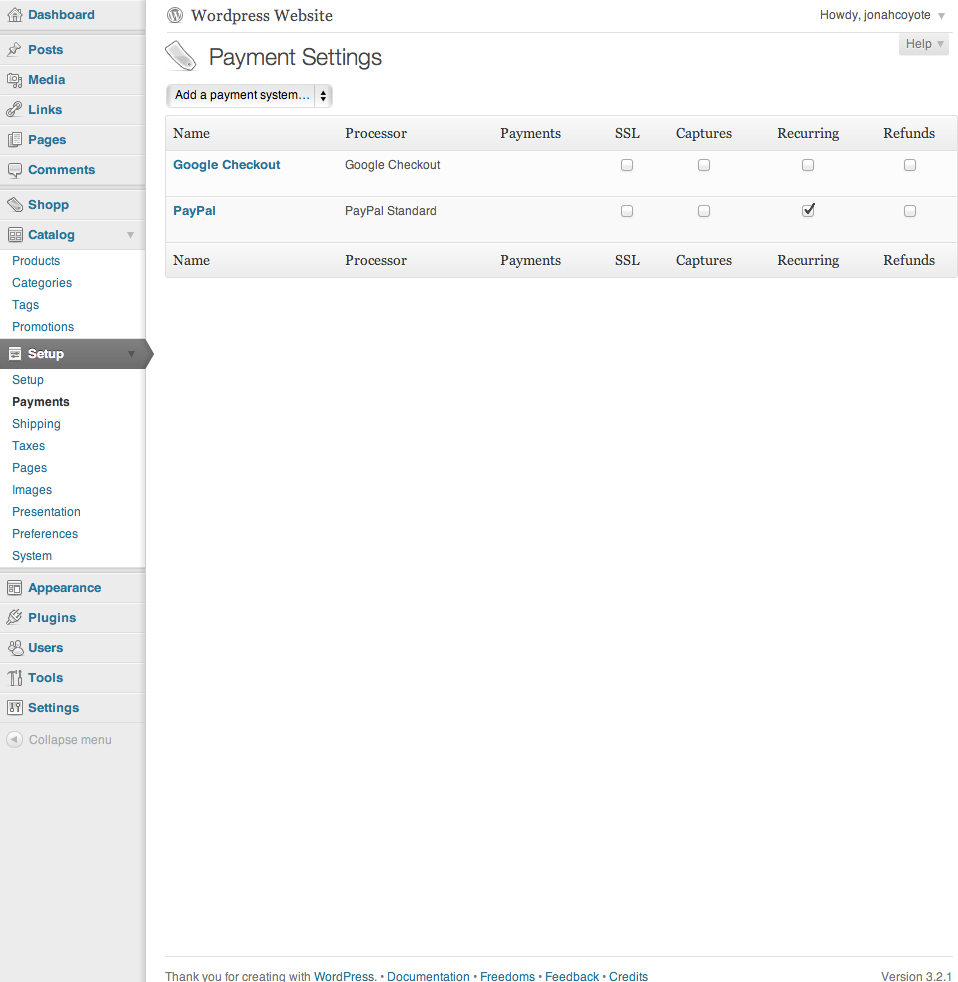Click the Wordpress Website title link
Image resolution: width=958 pixels, height=982 pixels.
[x=262, y=16]
